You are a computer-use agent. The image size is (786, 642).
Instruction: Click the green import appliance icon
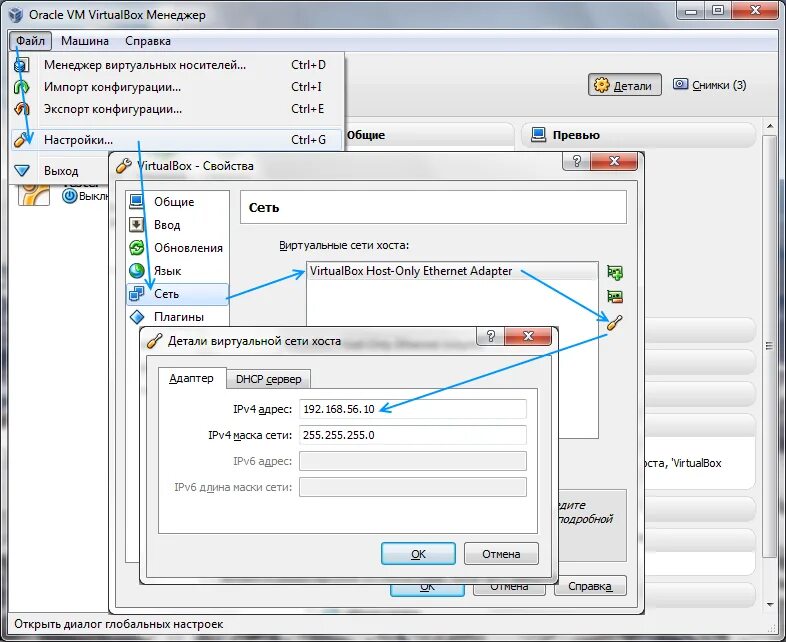[x=22, y=87]
